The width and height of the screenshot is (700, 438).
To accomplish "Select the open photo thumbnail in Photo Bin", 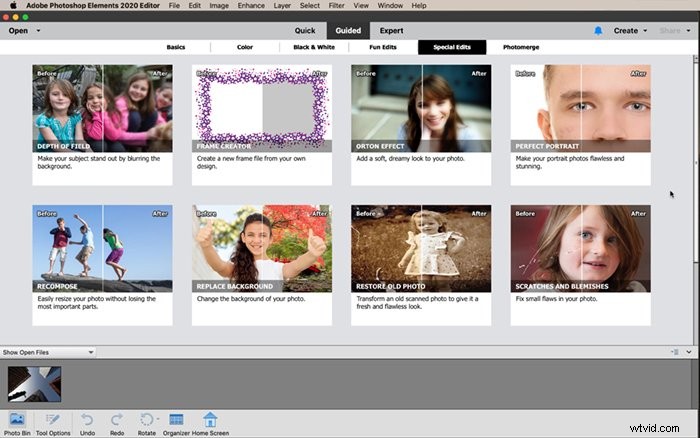I will tap(35, 383).
